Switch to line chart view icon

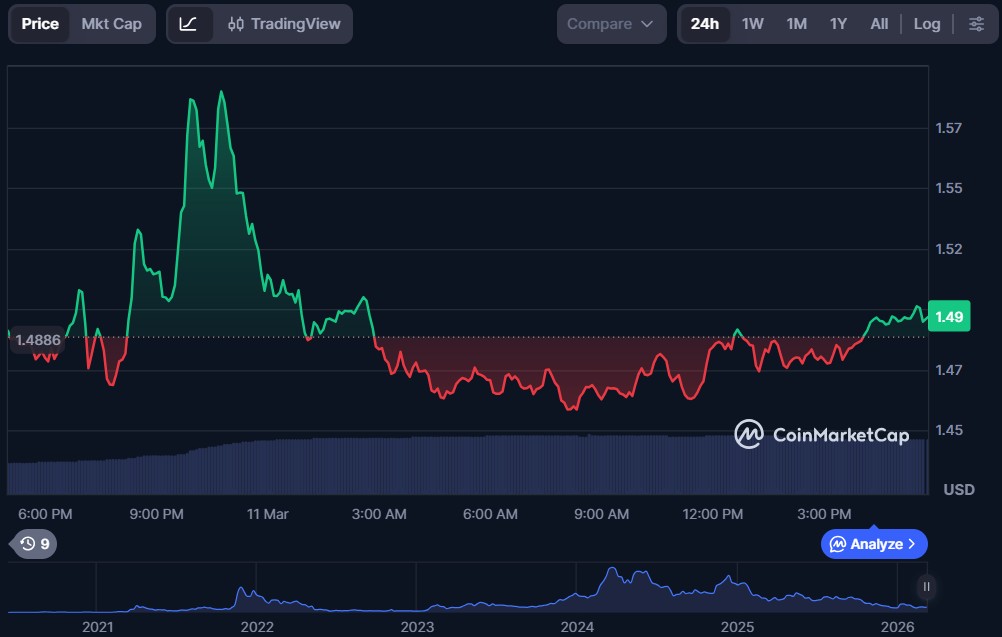pyautogui.click(x=189, y=24)
